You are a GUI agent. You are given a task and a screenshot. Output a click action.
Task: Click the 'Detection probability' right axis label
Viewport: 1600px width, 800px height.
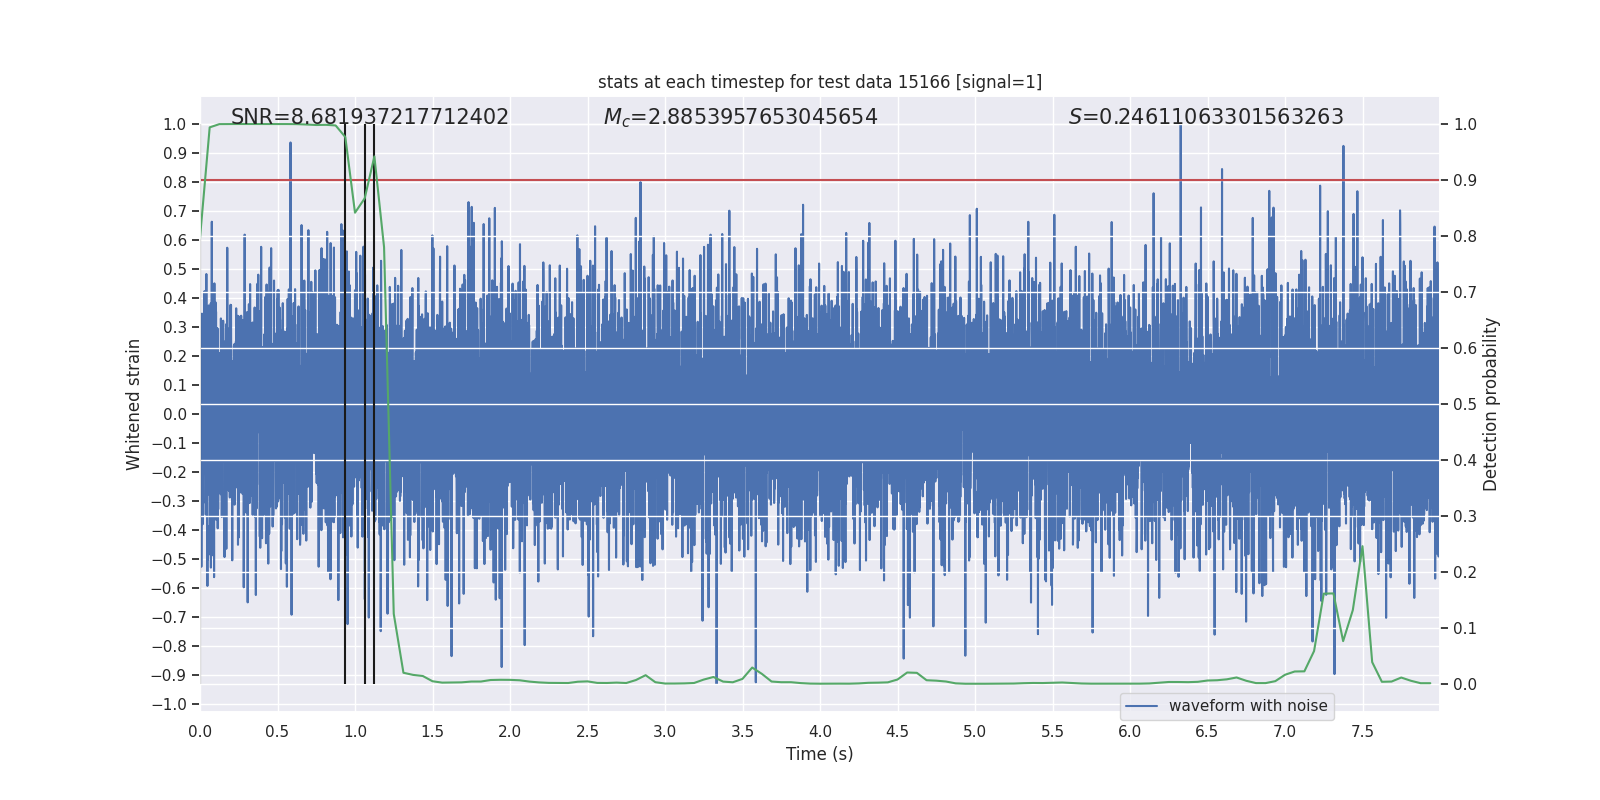pos(1490,404)
